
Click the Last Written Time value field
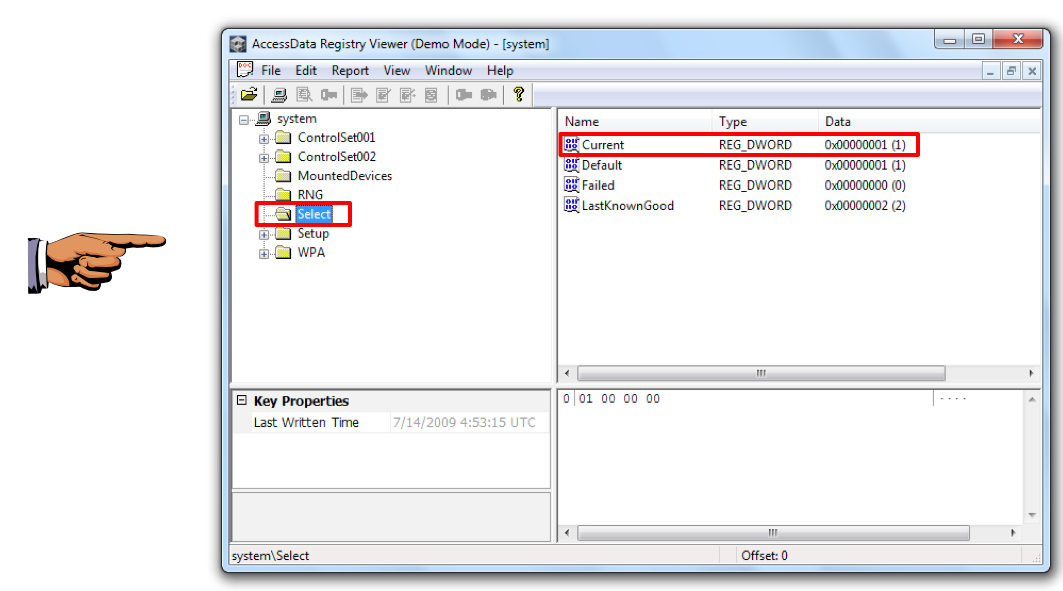tap(468, 423)
